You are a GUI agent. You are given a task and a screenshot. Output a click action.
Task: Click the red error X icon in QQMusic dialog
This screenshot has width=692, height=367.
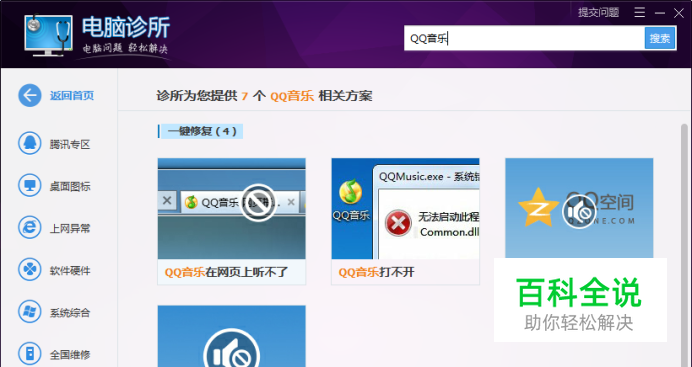(x=398, y=223)
